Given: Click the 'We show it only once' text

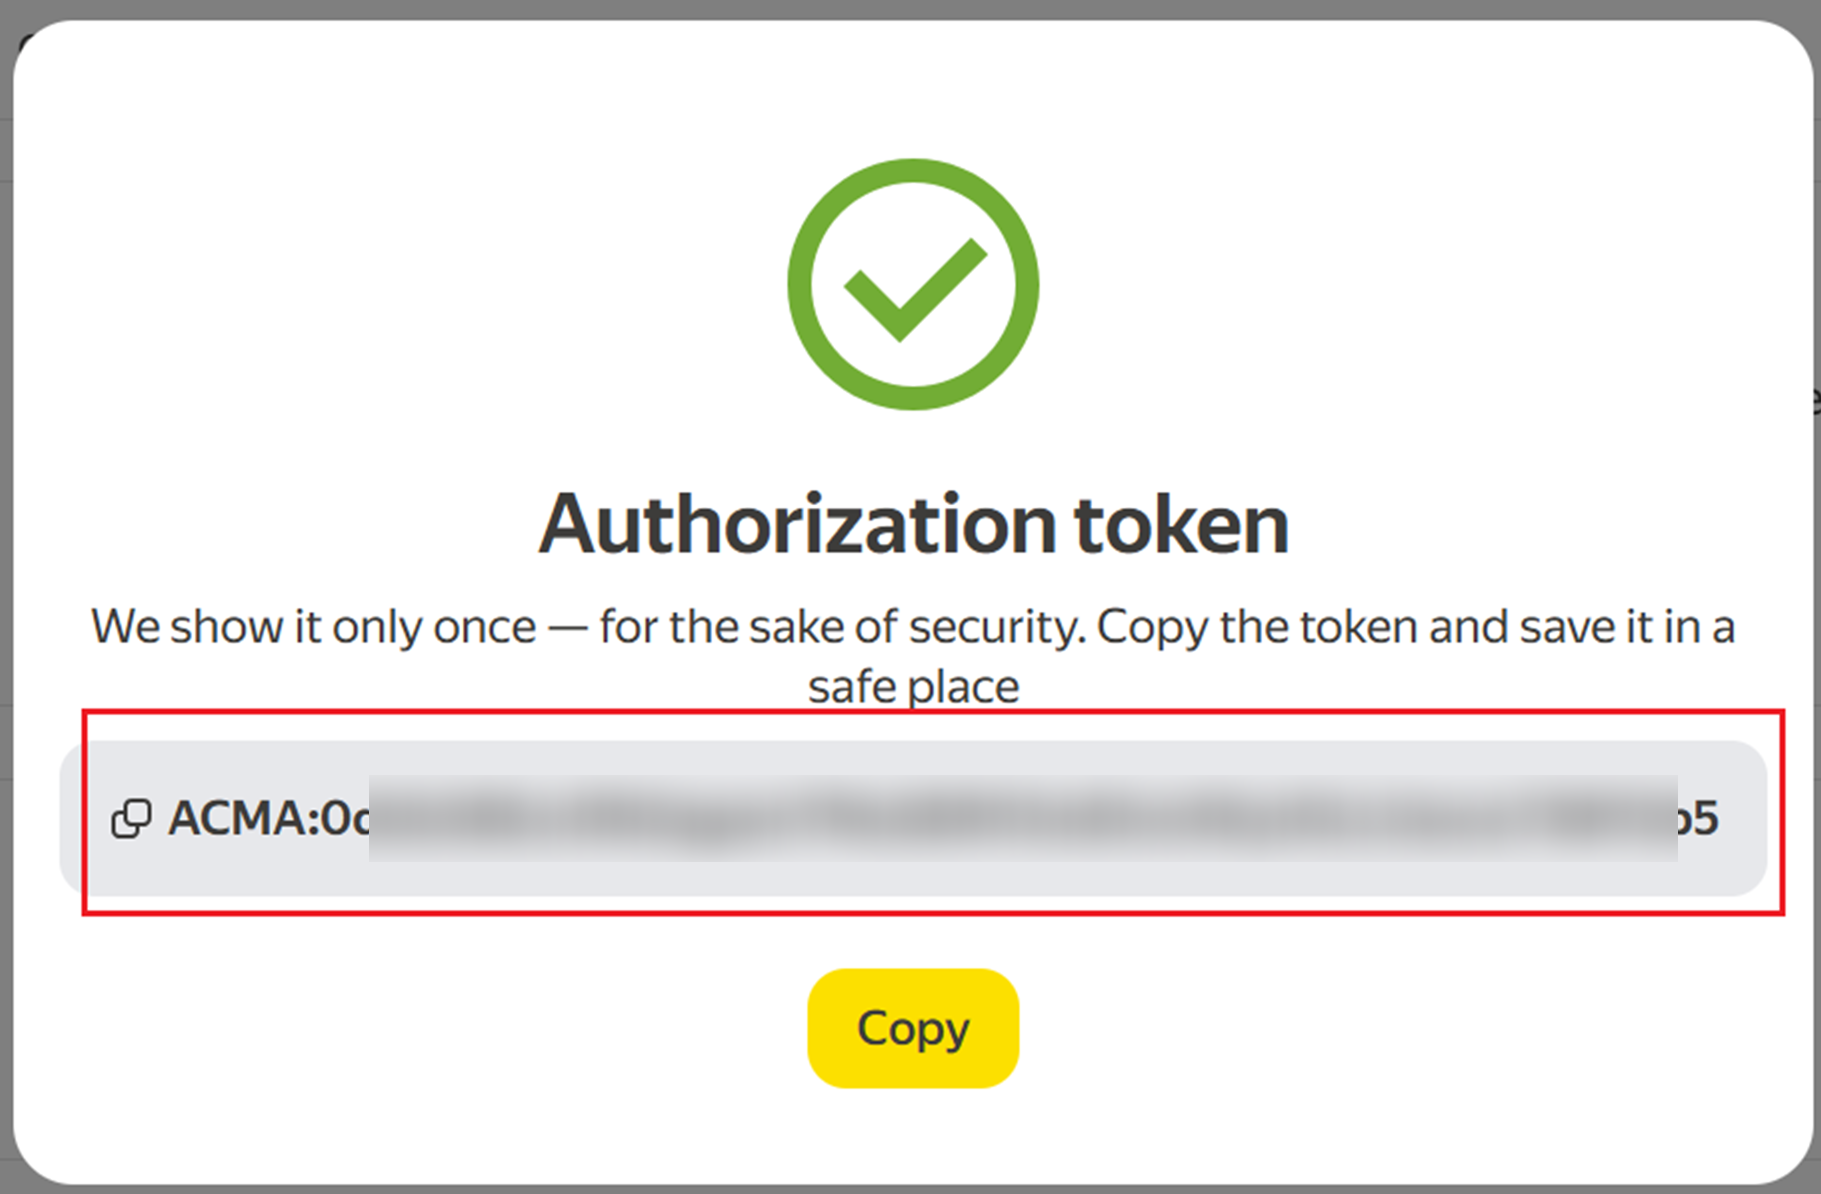Looking at the screenshot, I should (x=314, y=627).
